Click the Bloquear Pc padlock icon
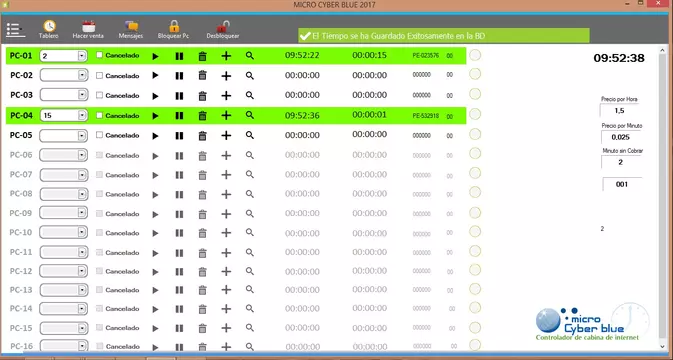The image size is (673, 360). [174, 27]
